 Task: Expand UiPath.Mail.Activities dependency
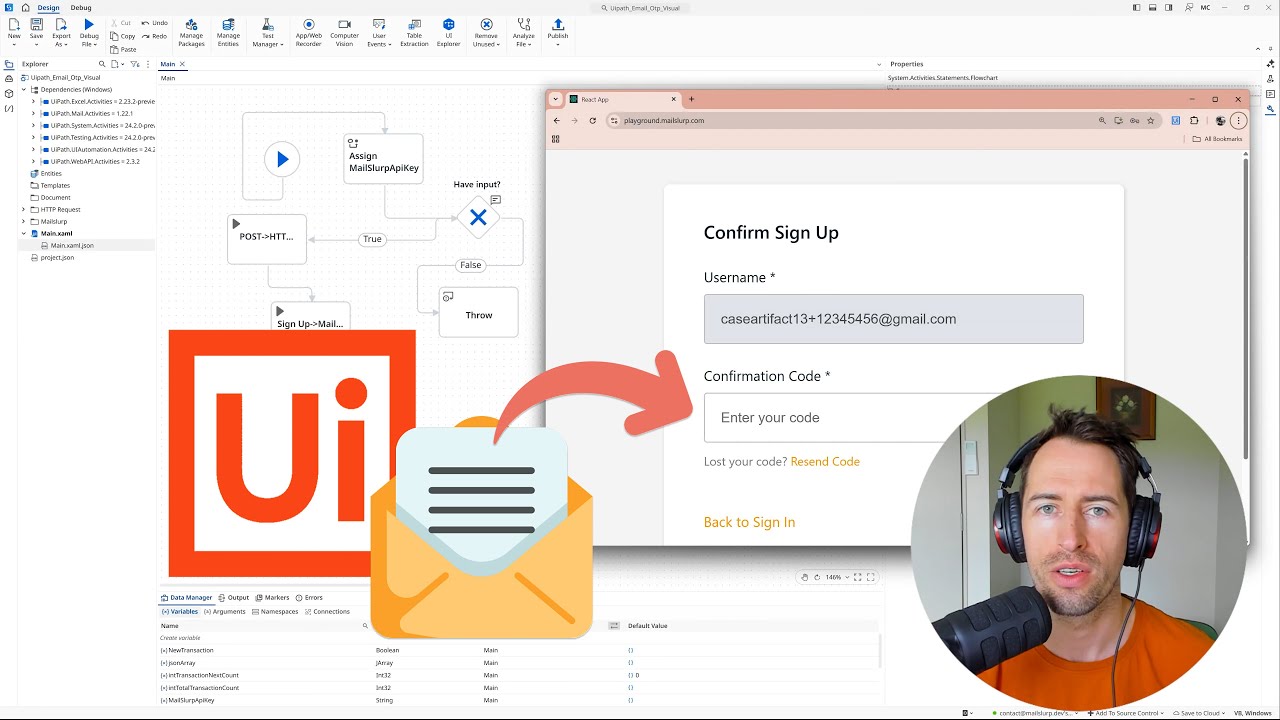coord(33,113)
